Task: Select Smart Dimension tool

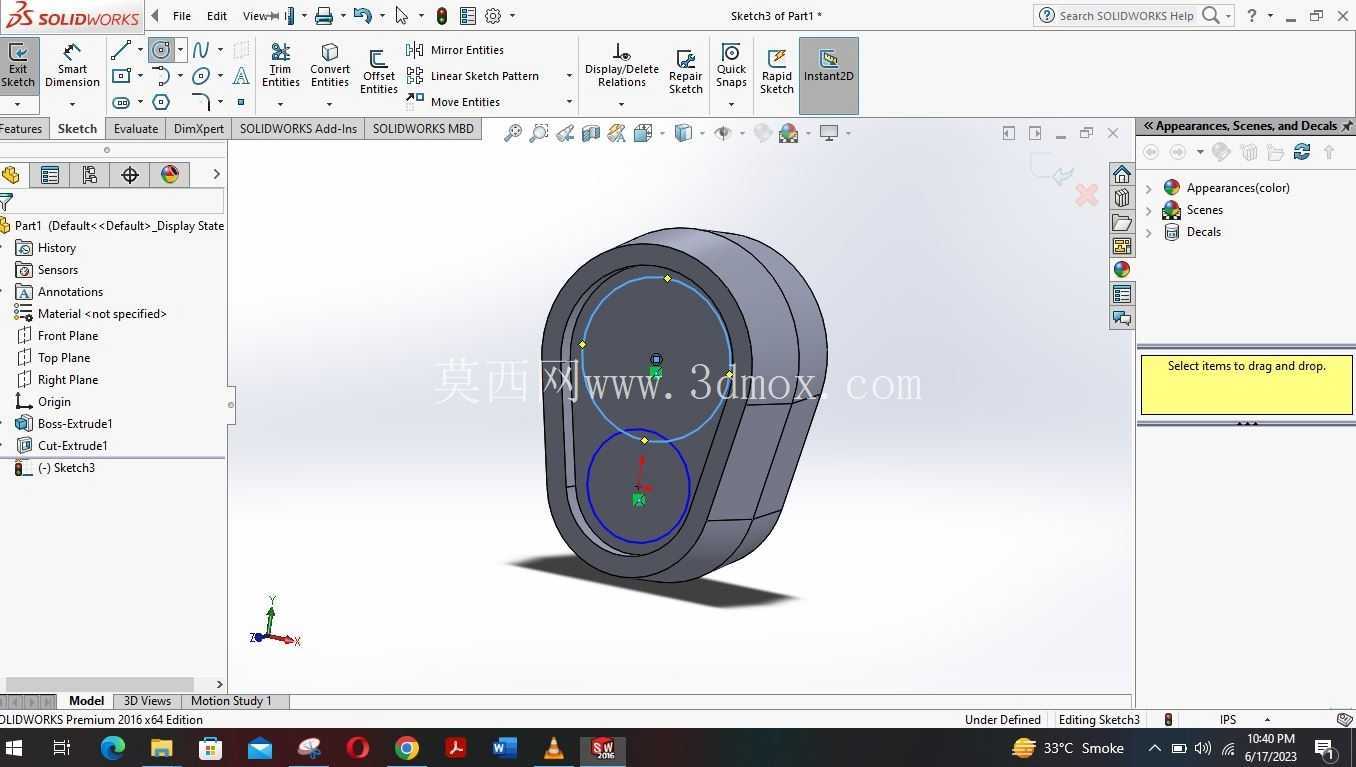Action: [x=72, y=66]
